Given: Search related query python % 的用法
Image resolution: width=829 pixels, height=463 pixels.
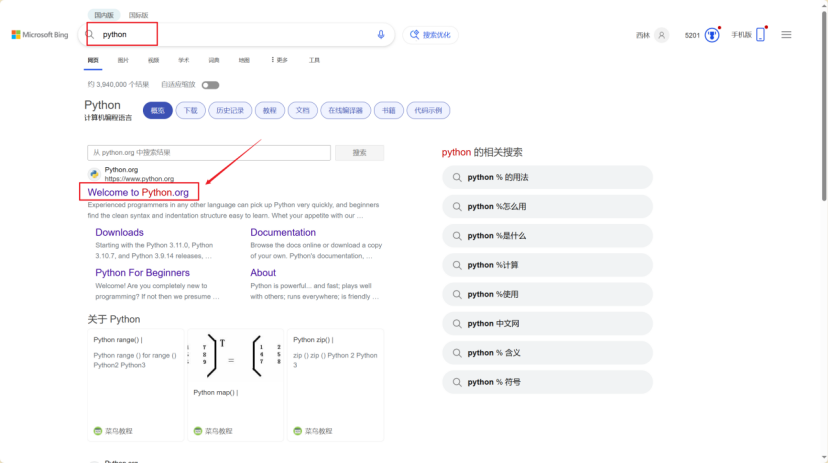Looking at the screenshot, I should pyautogui.click(x=548, y=178).
